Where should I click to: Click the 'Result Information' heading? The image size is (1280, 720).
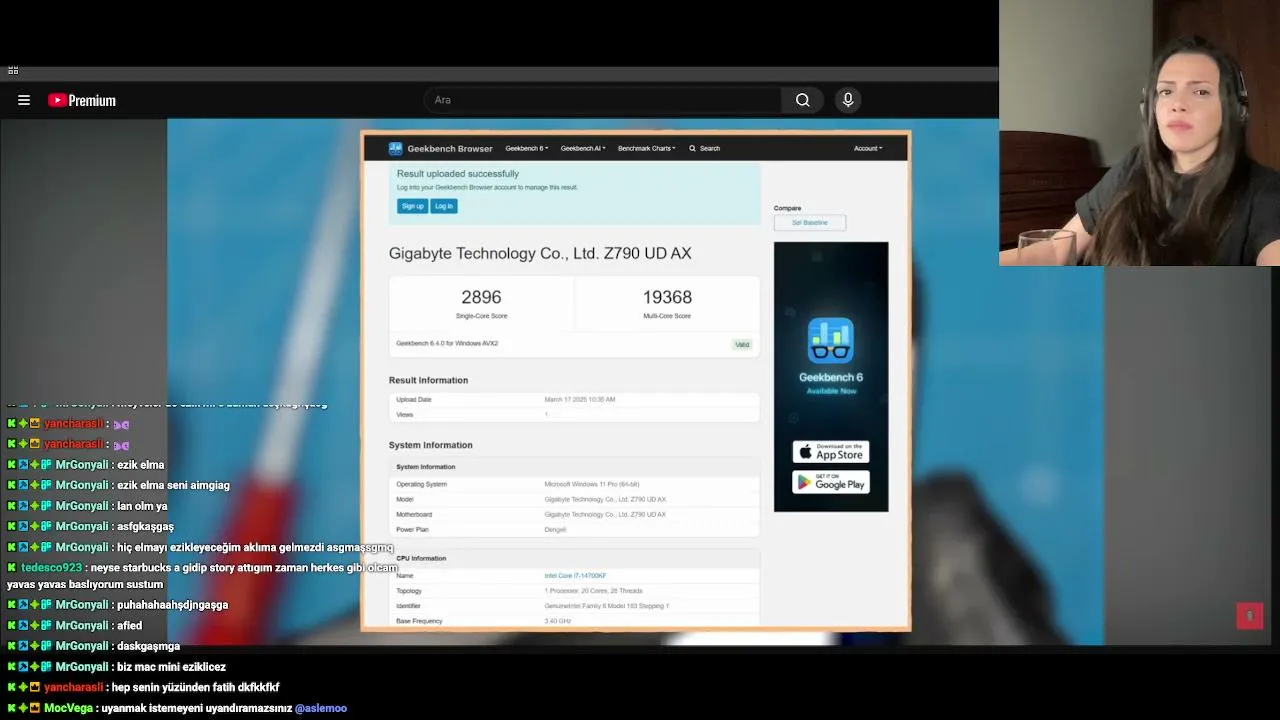[x=428, y=380]
